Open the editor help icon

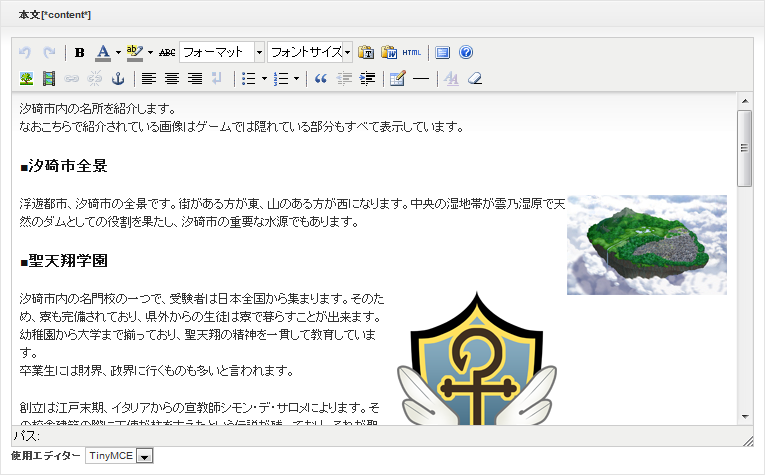tap(465, 53)
